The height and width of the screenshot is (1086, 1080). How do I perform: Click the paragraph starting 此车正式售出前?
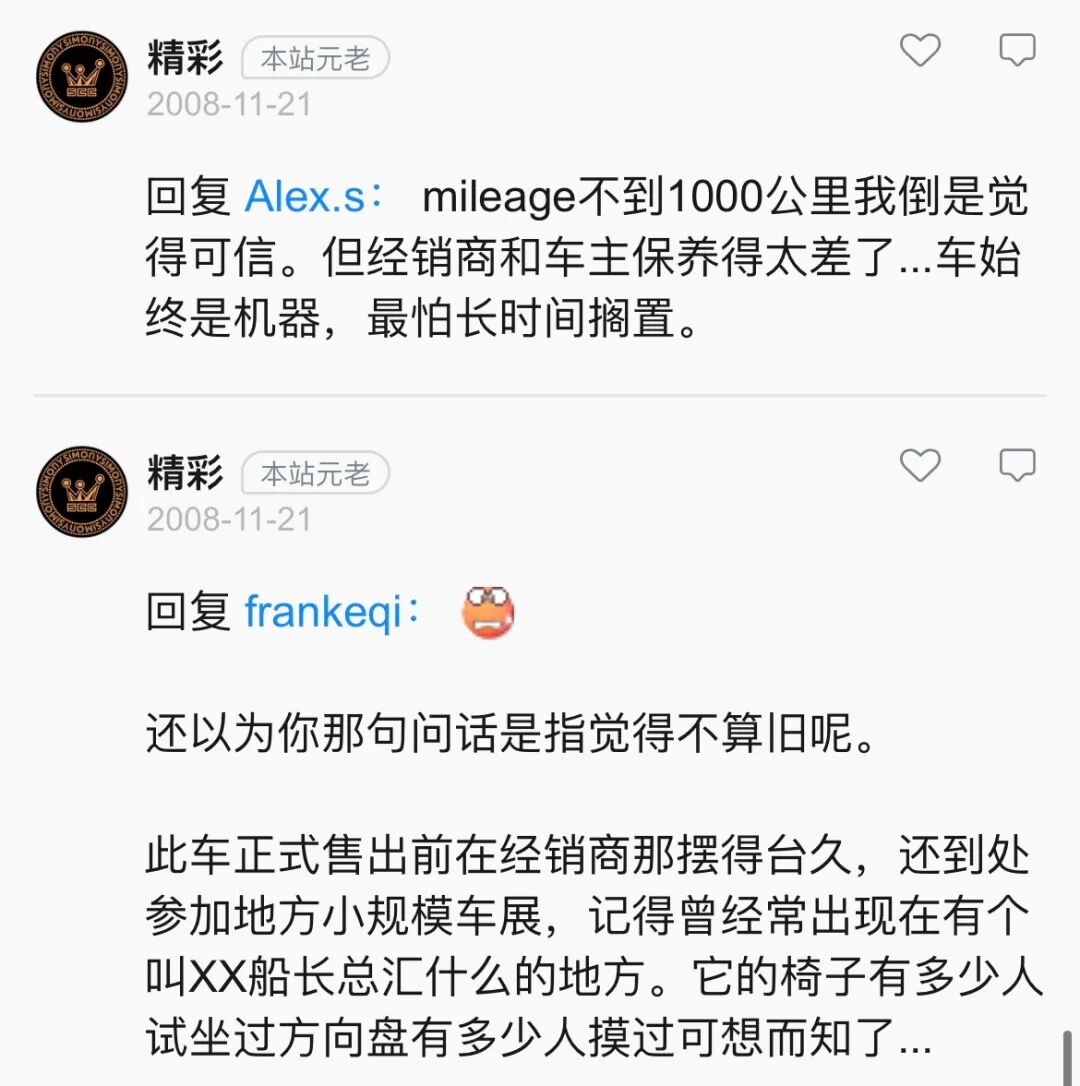tap(594, 947)
